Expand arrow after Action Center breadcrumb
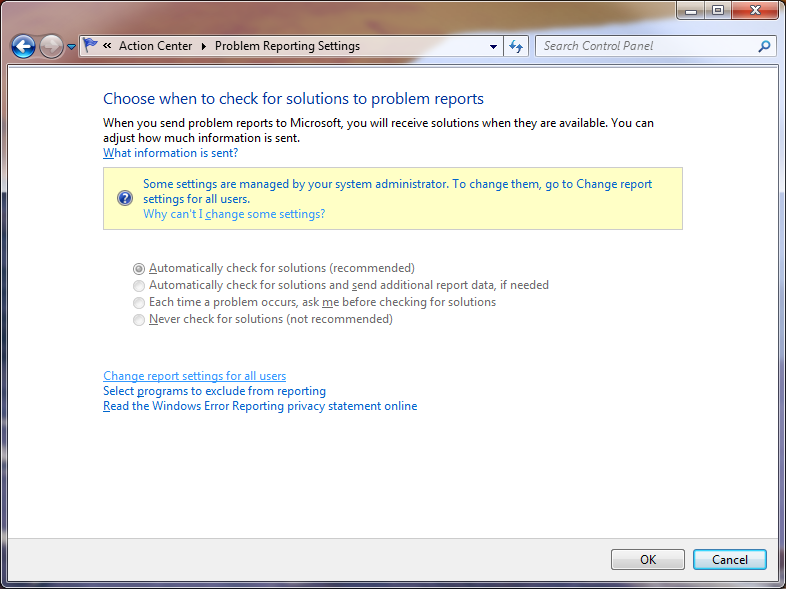The image size is (786, 589). click(204, 46)
